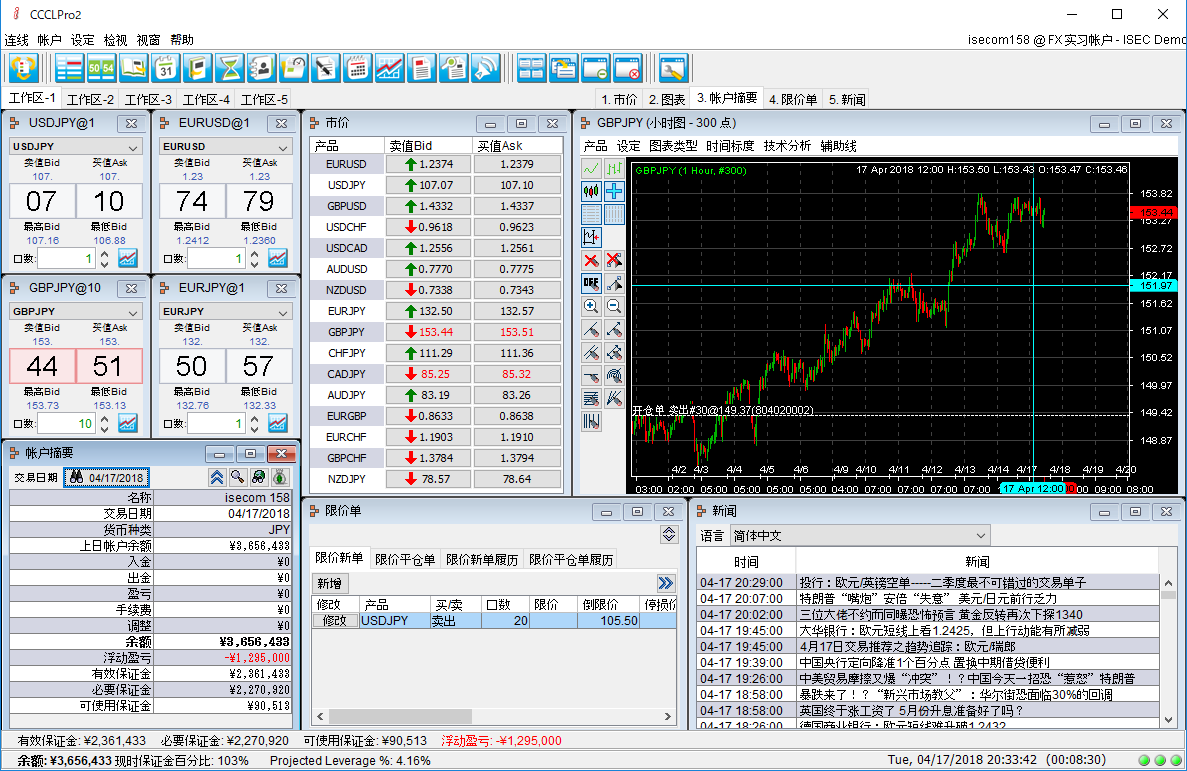Click the 50 54 price panel toolbar icon
The height and width of the screenshot is (771, 1187).
point(101,68)
